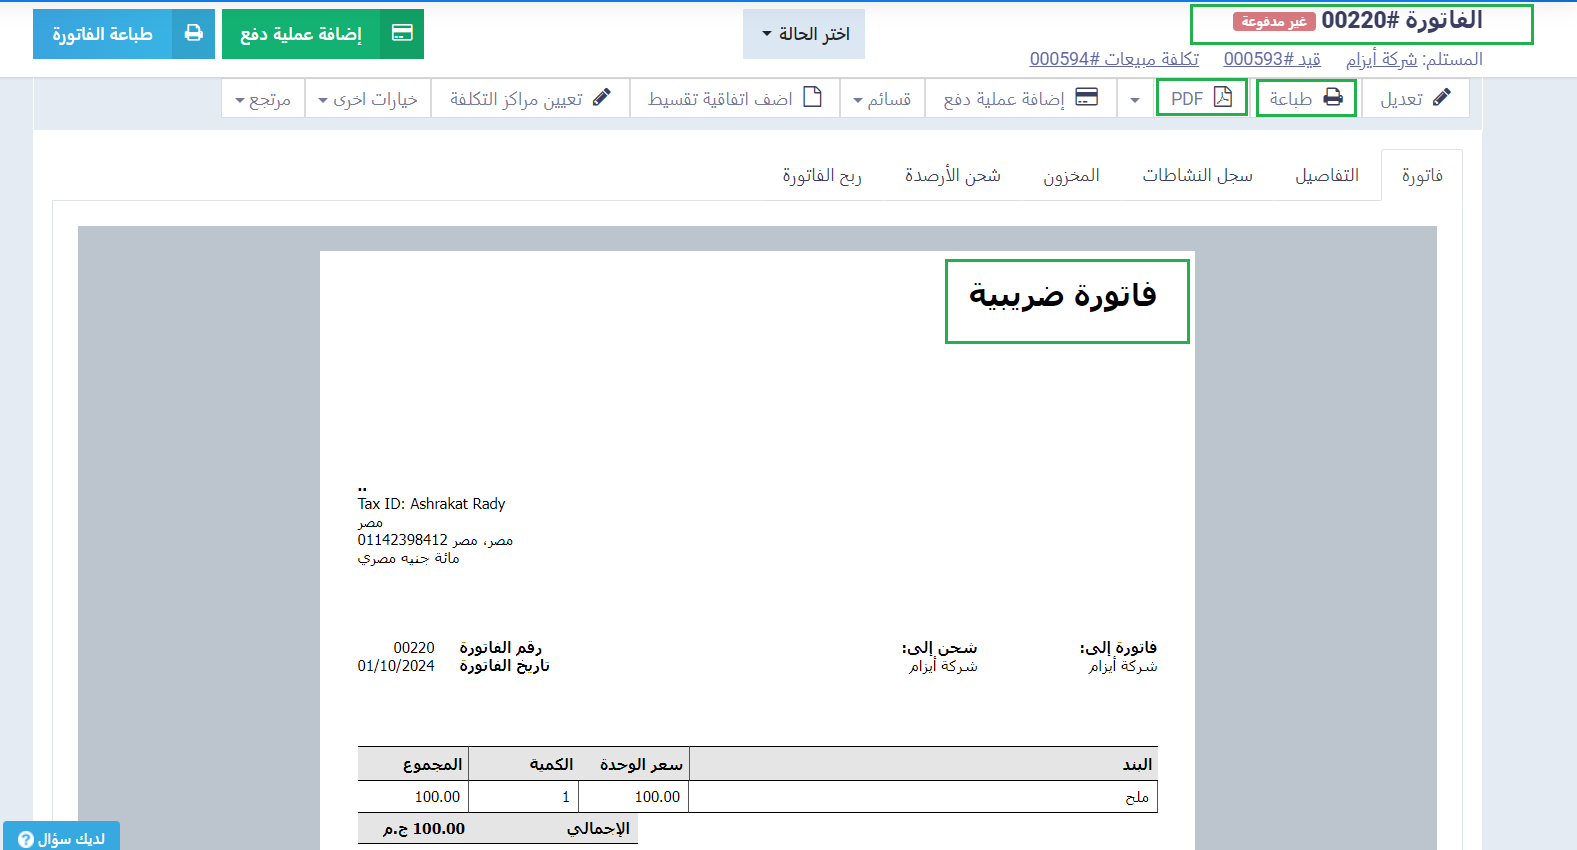The height and width of the screenshot is (850, 1577).
Task: Open the سجل النشاطات tab
Action: (1197, 176)
